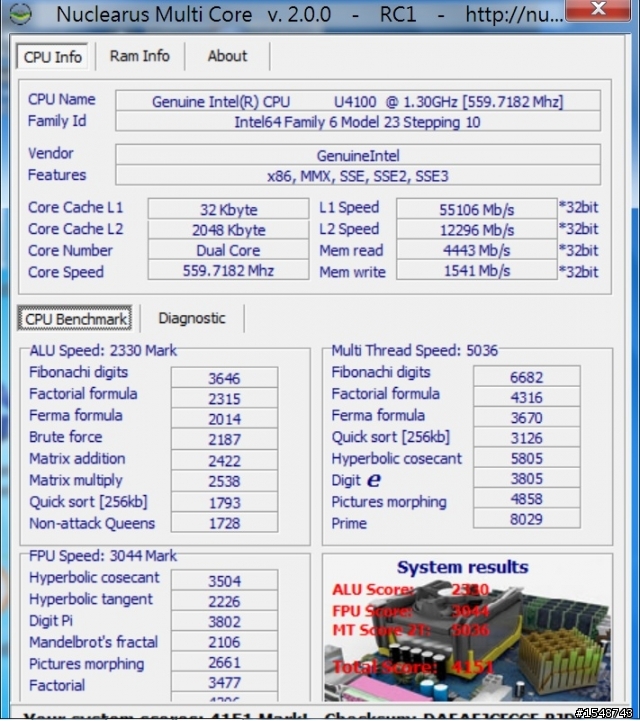The image size is (640, 721).
Task: Click the Features field listing SSE3
Action: (358, 176)
